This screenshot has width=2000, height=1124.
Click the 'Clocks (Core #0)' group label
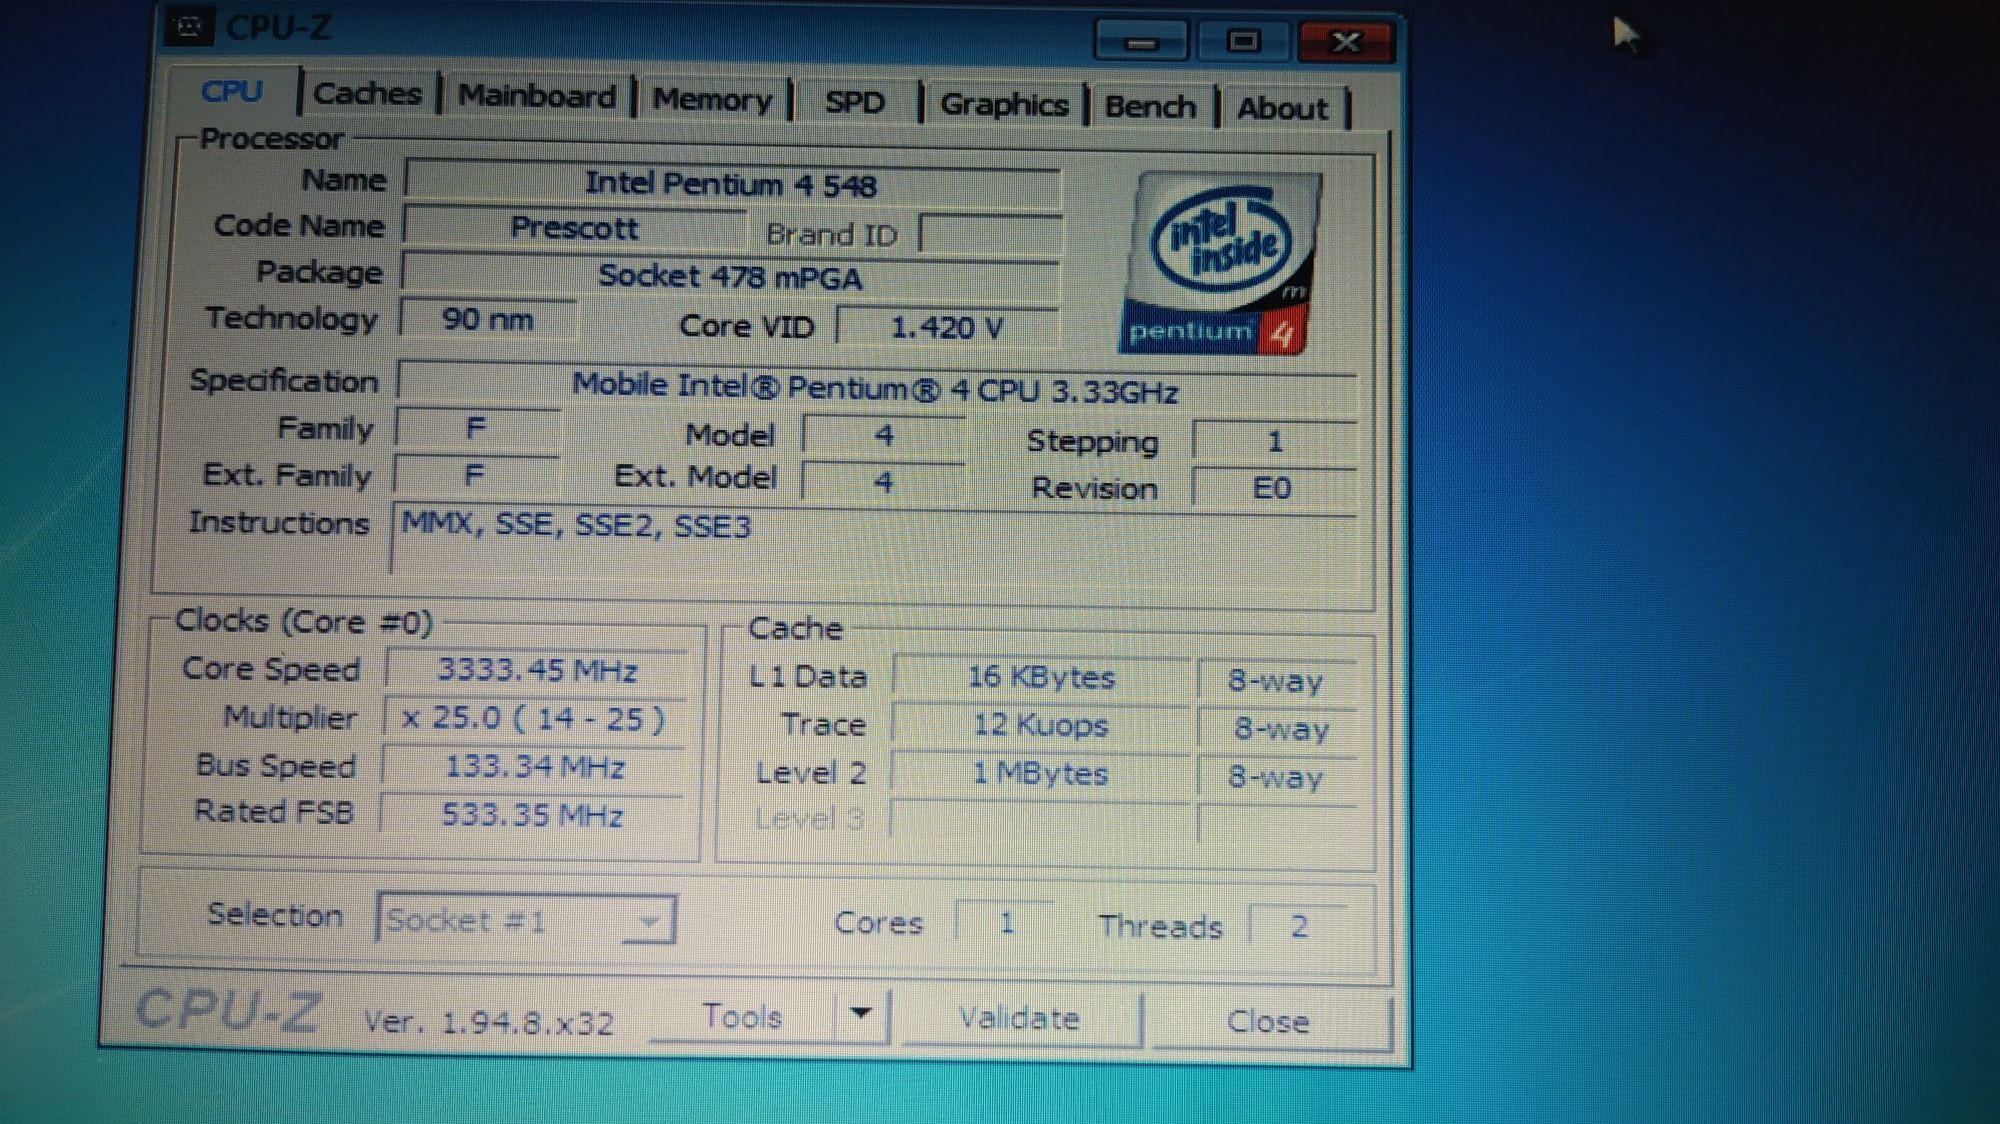[x=303, y=621]
